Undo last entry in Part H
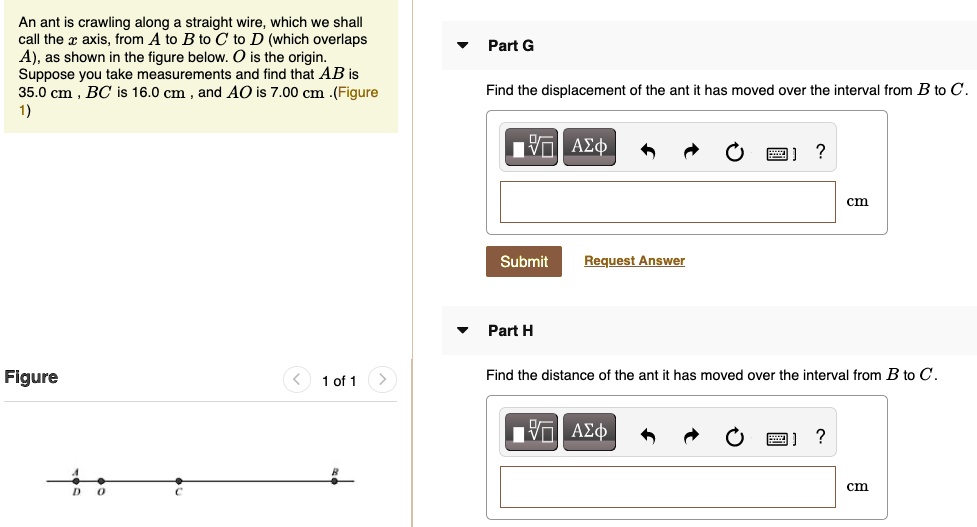977x527 pixels. pyautogui.click(x=648, y=437)
